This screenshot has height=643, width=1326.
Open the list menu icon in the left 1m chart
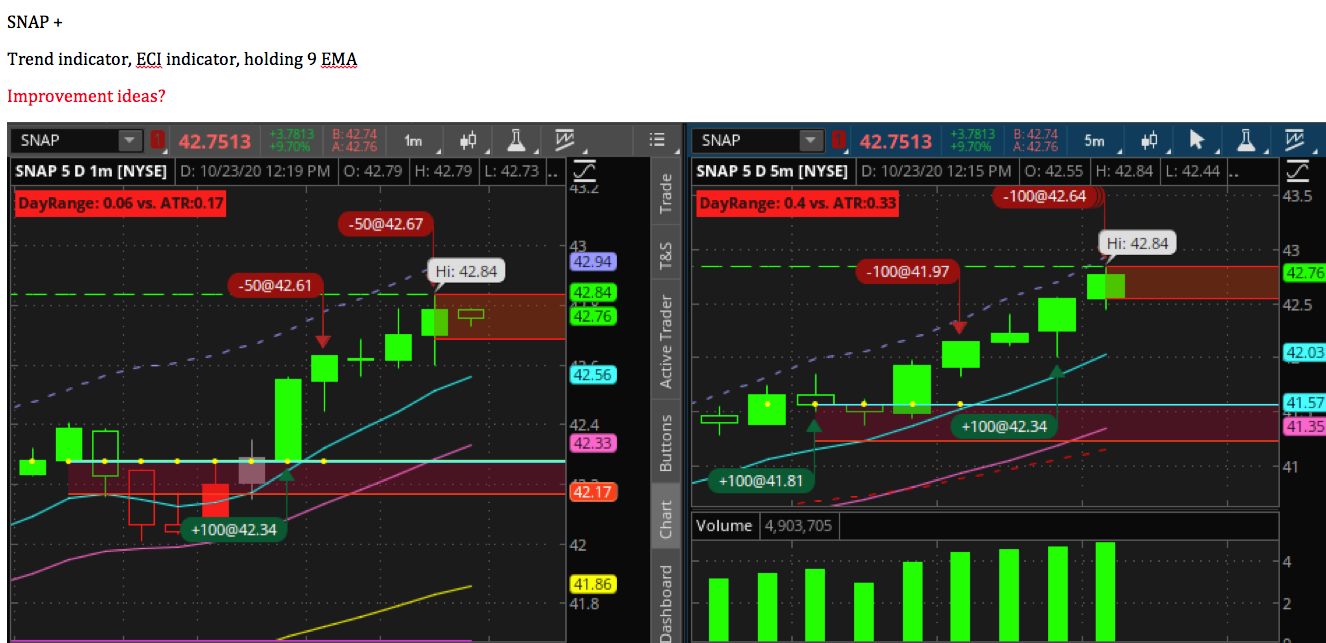point(658,140)
